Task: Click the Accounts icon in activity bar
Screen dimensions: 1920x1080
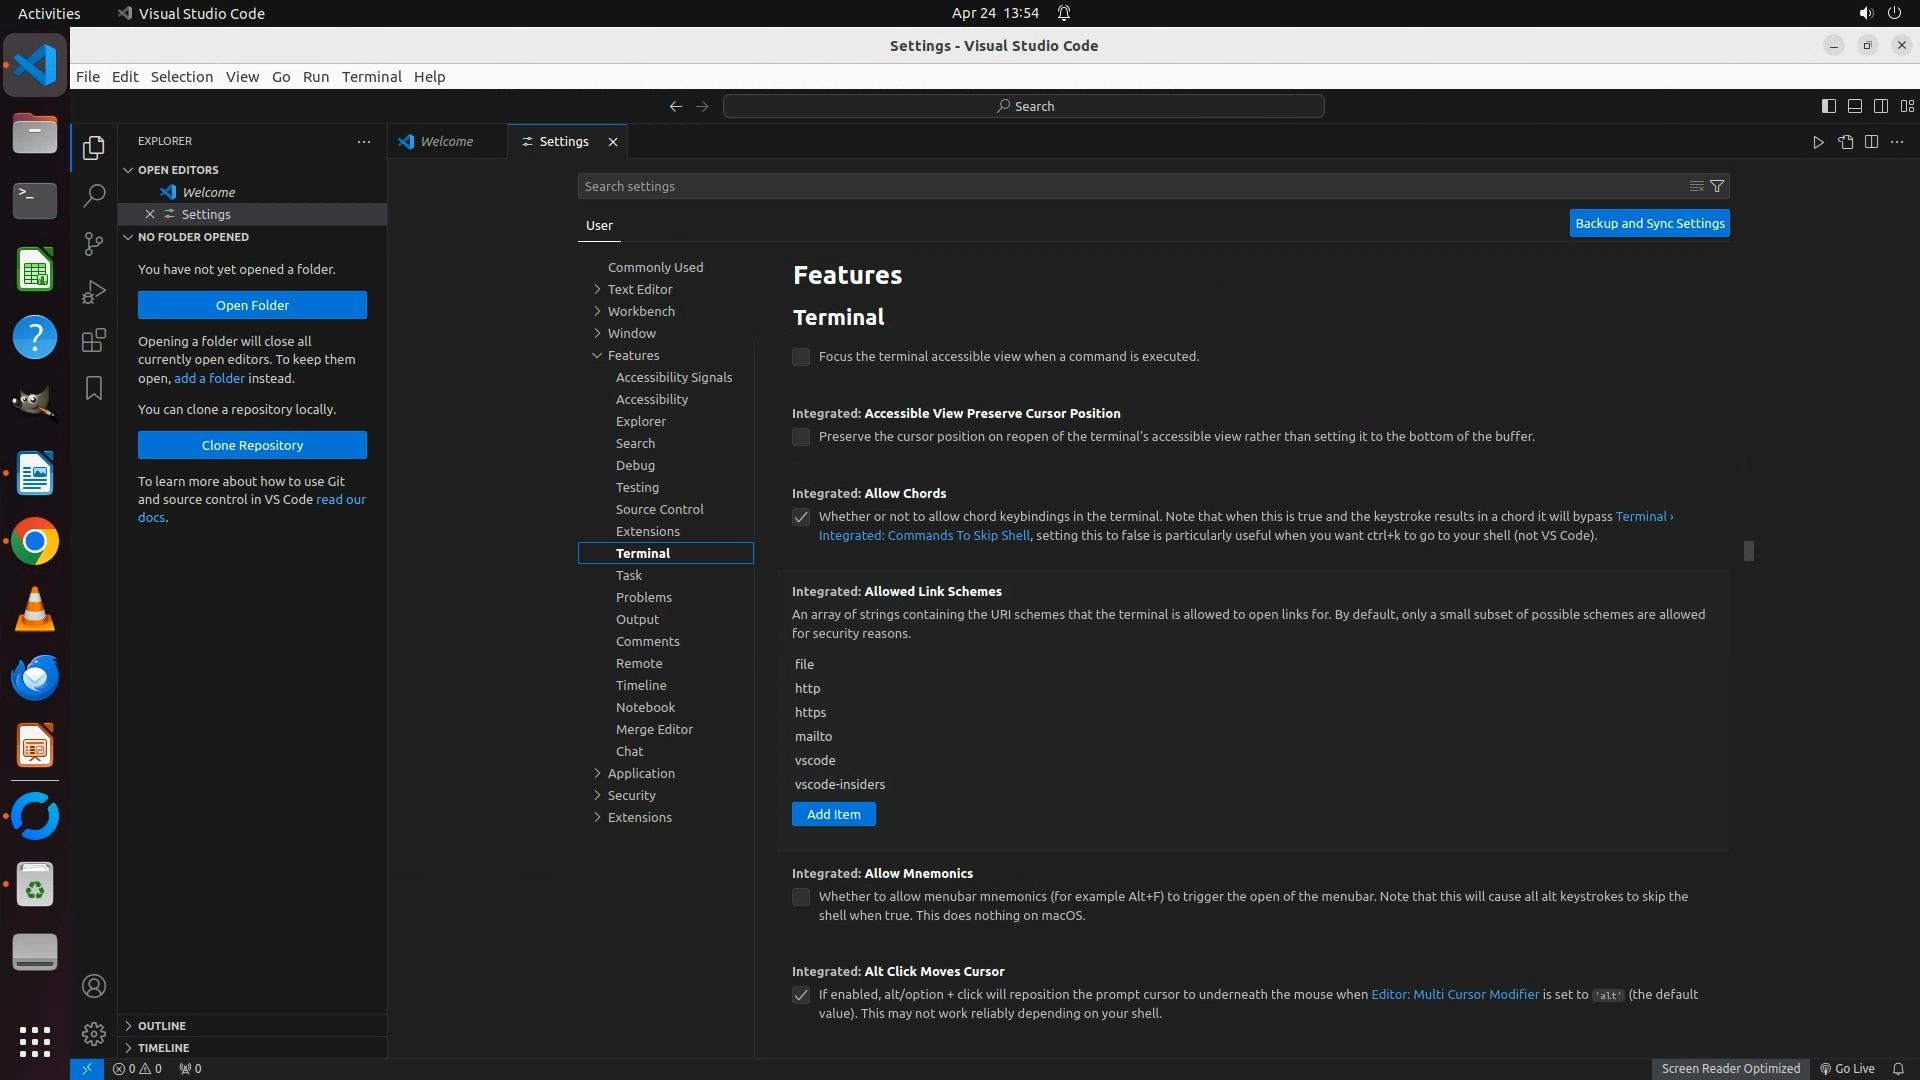Action: [x=94, y=986]
